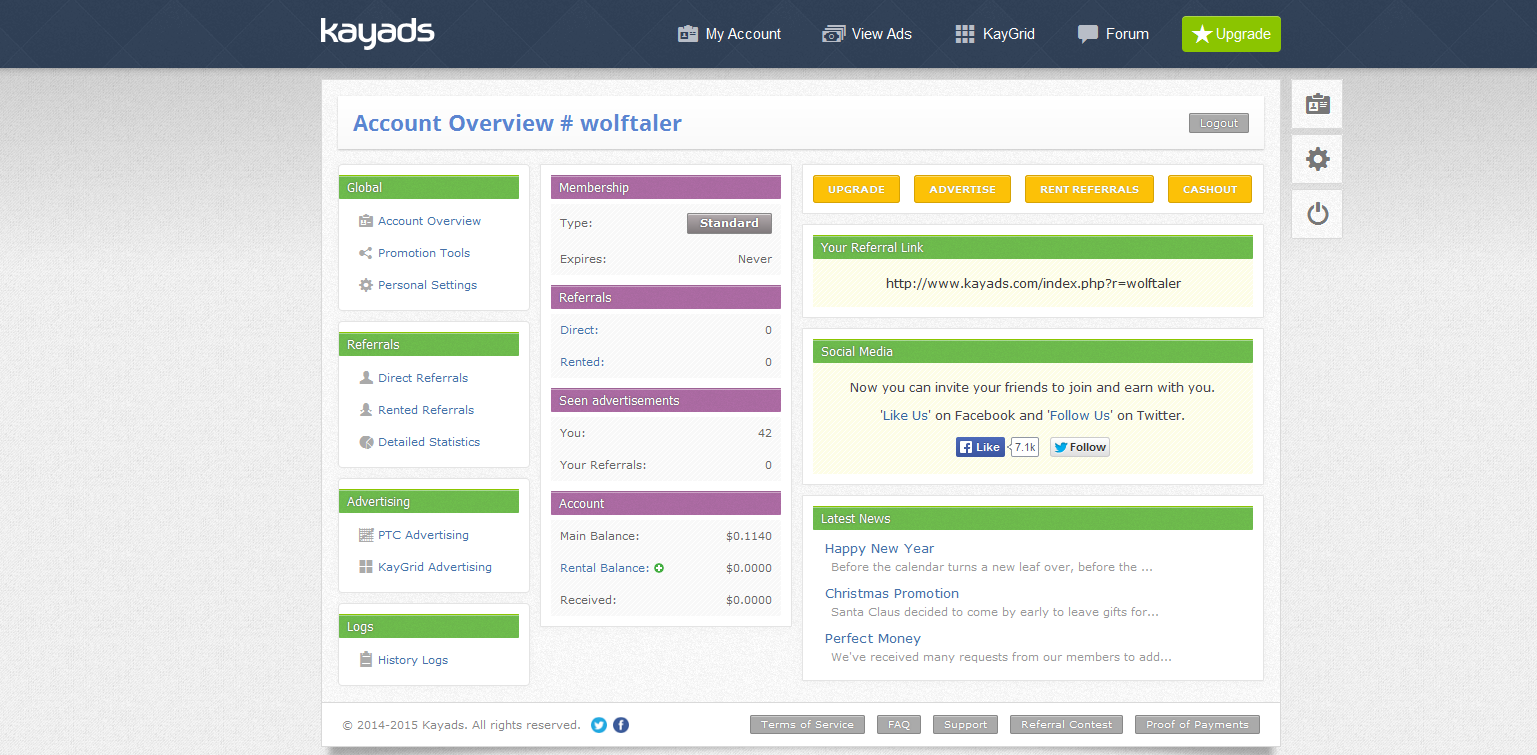Viewport: 1537px width, 755px height.
Task: Click the green Upgrade button in navbar
Action: coord(1231,34)
